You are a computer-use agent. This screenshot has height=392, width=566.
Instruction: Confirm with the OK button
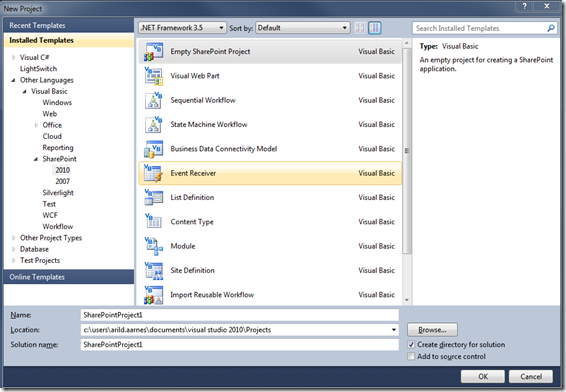point(483,376)
